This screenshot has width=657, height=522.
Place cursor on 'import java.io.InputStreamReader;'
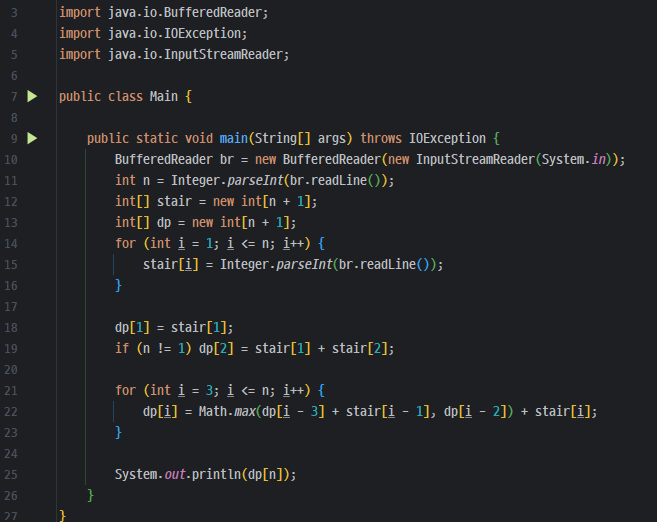[174, 54]
